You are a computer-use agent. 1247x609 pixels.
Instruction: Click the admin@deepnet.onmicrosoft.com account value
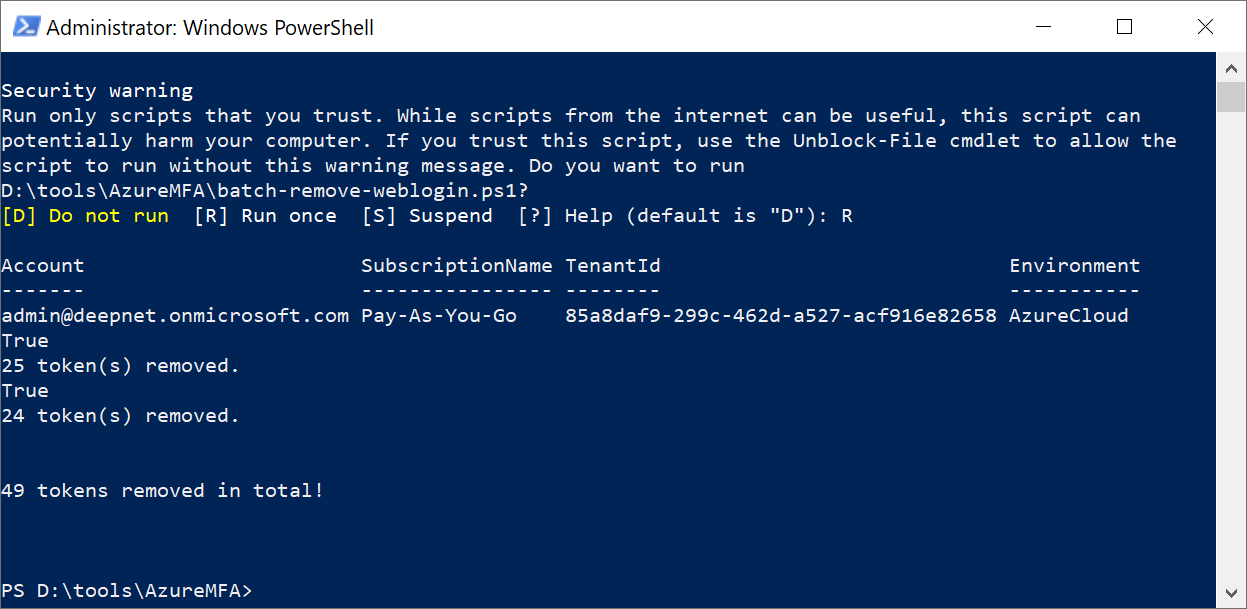click(175, 316)
